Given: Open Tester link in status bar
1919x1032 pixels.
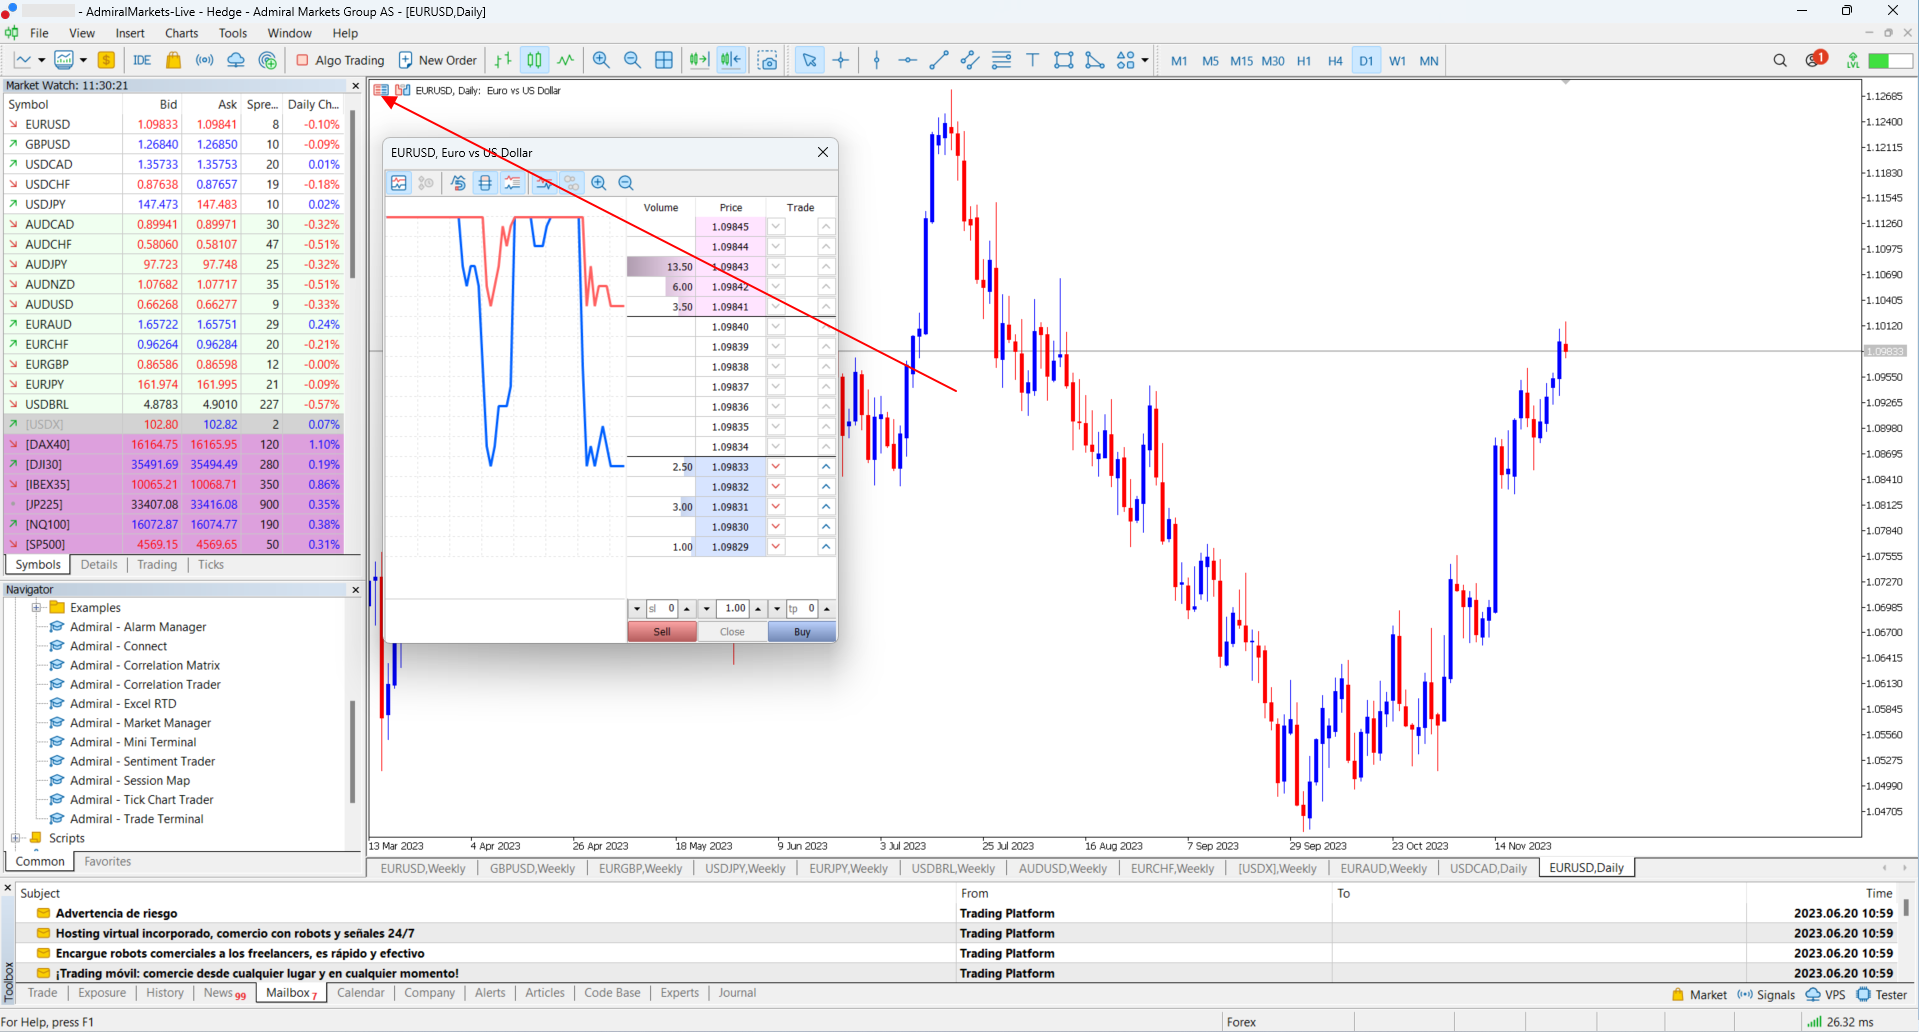Looking at the screenshot, I should (1882, 995).
